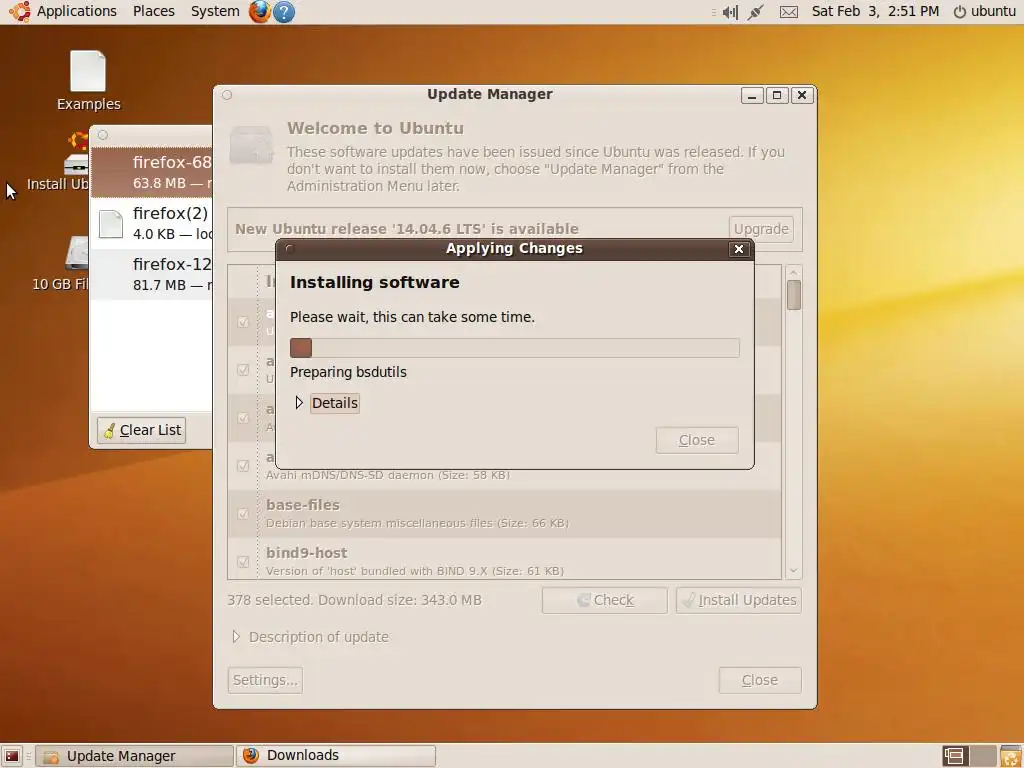Click the firefox(2) file icon in Downloads
This screenshot has width=1024, height=768.
(x=110, y=224)
